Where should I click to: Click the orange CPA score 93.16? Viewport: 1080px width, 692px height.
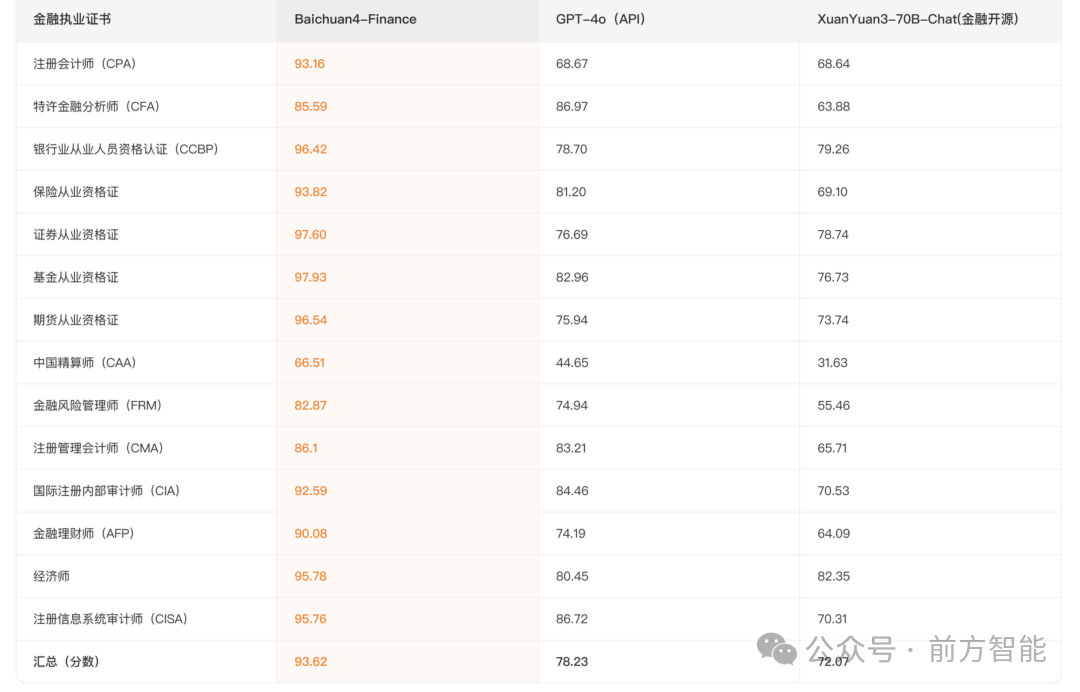coord(309,63)
